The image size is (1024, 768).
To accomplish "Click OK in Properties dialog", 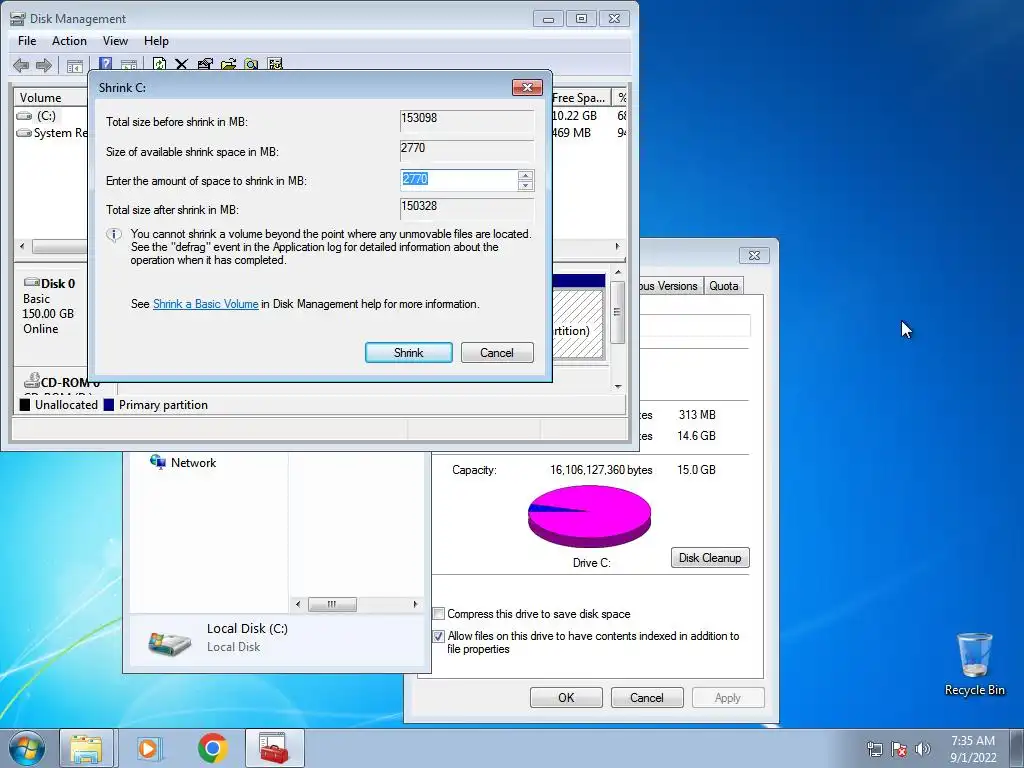I will pyautogui.click(x=566, y=697).
